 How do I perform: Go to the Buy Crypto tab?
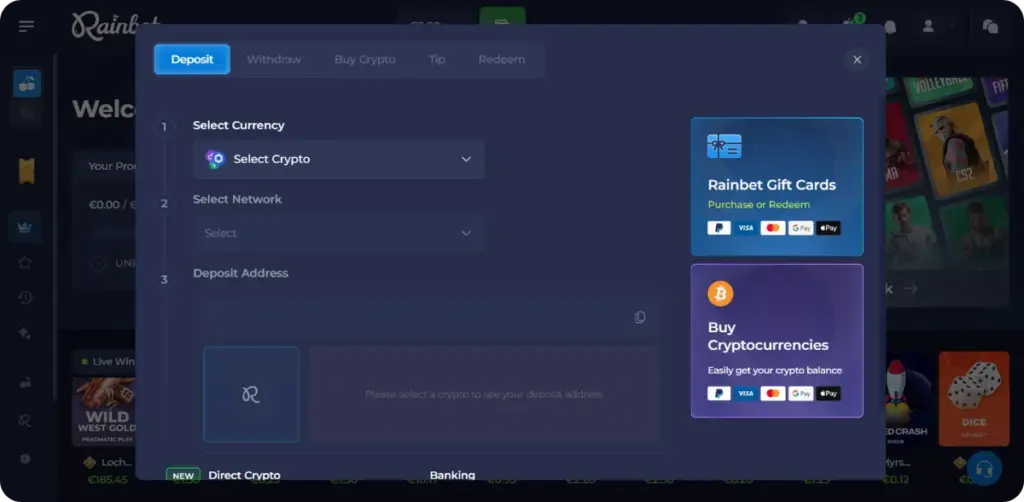click(365, 59)
